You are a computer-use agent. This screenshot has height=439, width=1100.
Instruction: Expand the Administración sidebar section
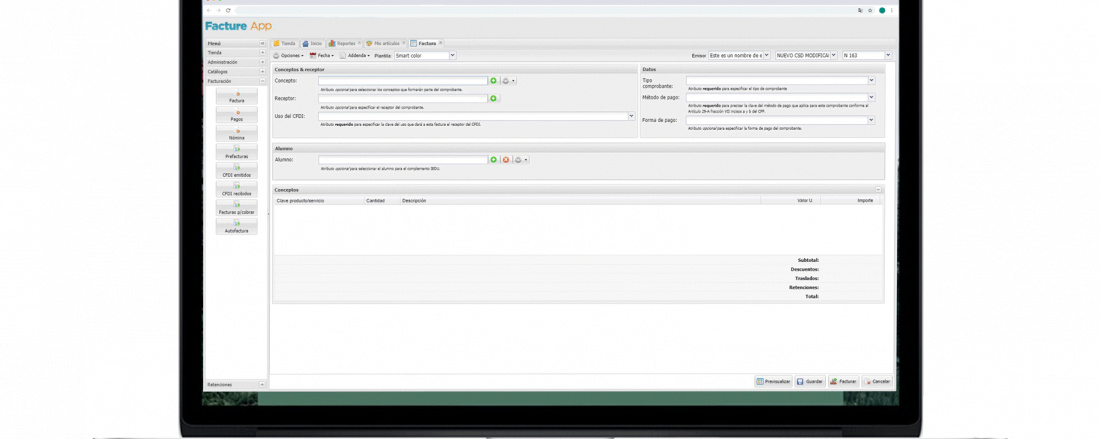click(x=262, y=62)
